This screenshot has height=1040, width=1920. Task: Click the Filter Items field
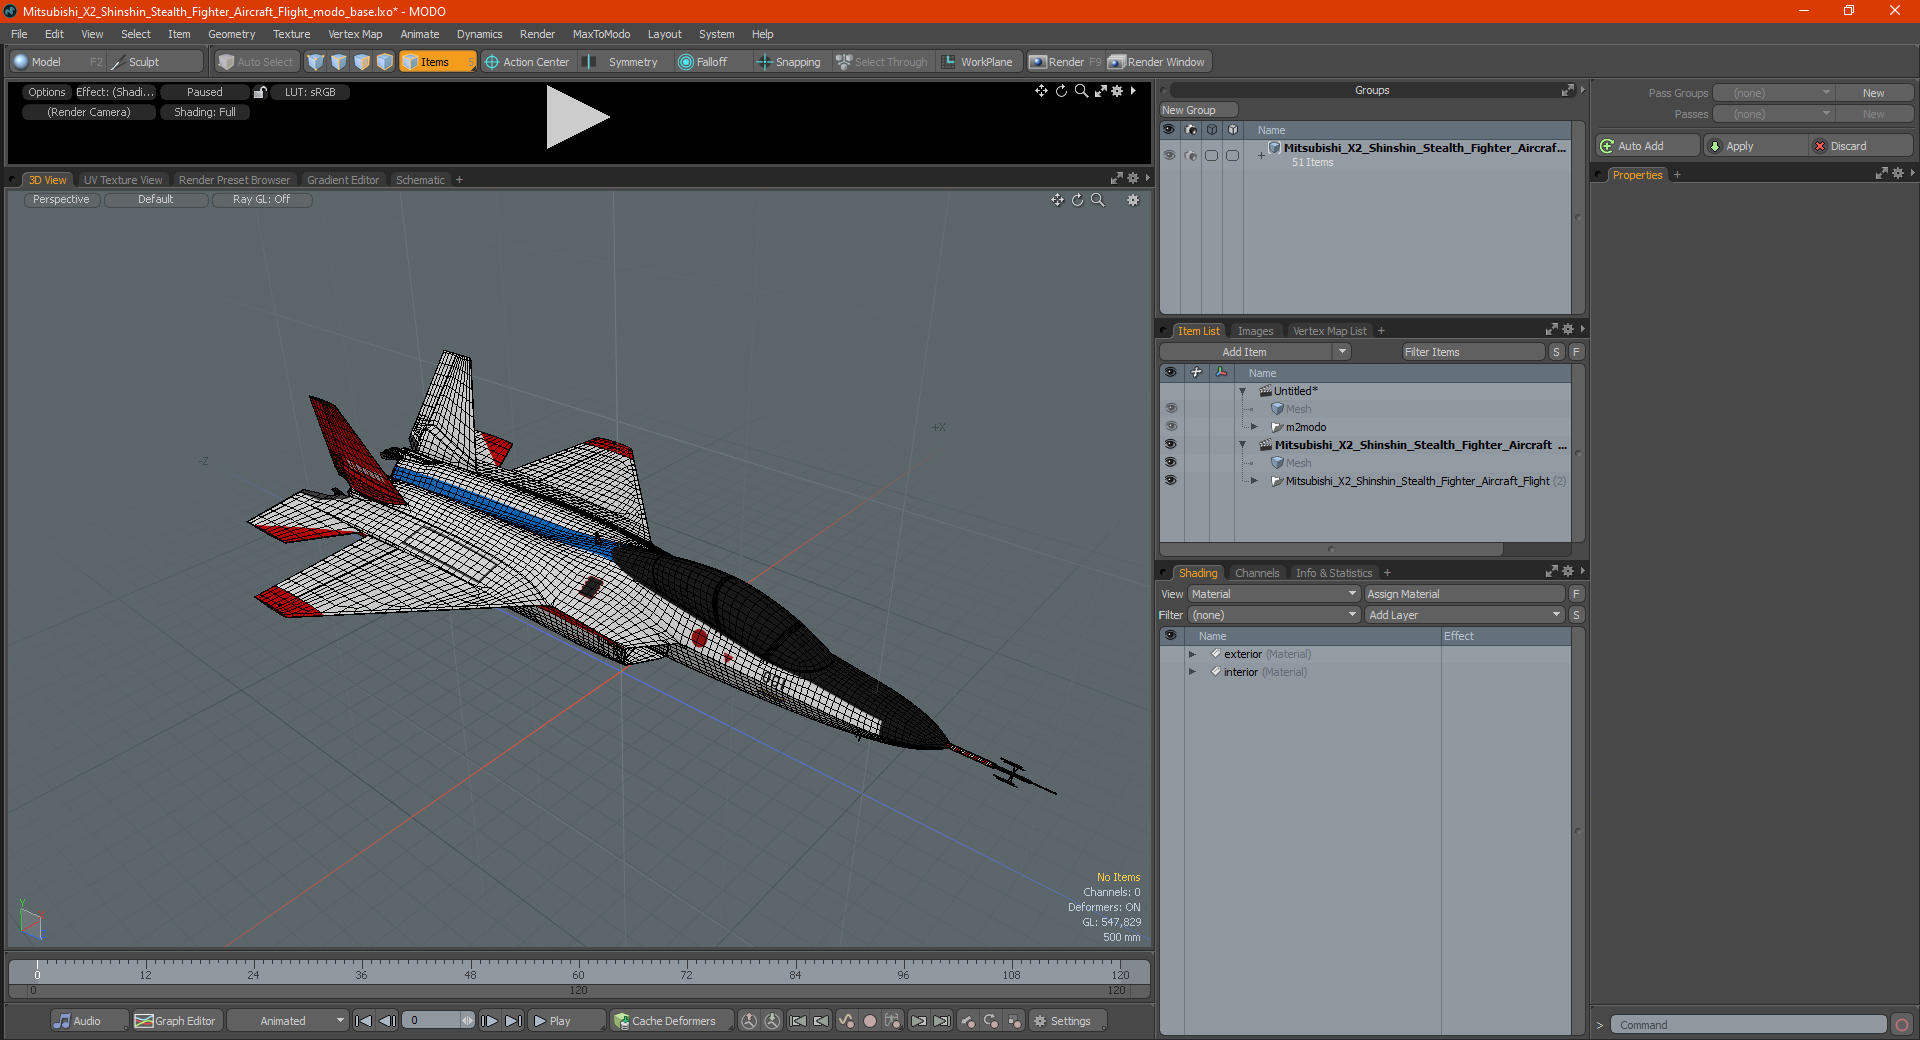click(x=1473, y=352)
